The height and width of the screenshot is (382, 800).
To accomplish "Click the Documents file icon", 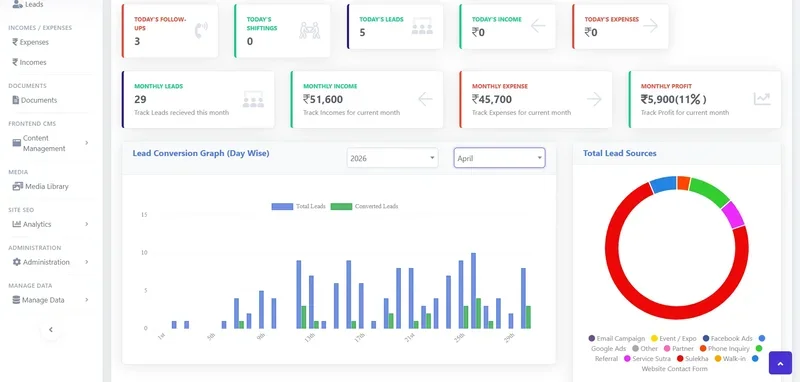I will 16,100.
